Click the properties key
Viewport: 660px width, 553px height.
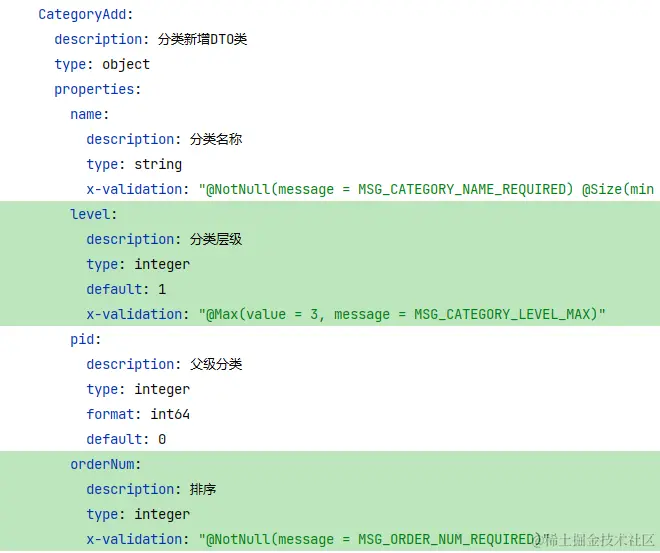(97, 89)
